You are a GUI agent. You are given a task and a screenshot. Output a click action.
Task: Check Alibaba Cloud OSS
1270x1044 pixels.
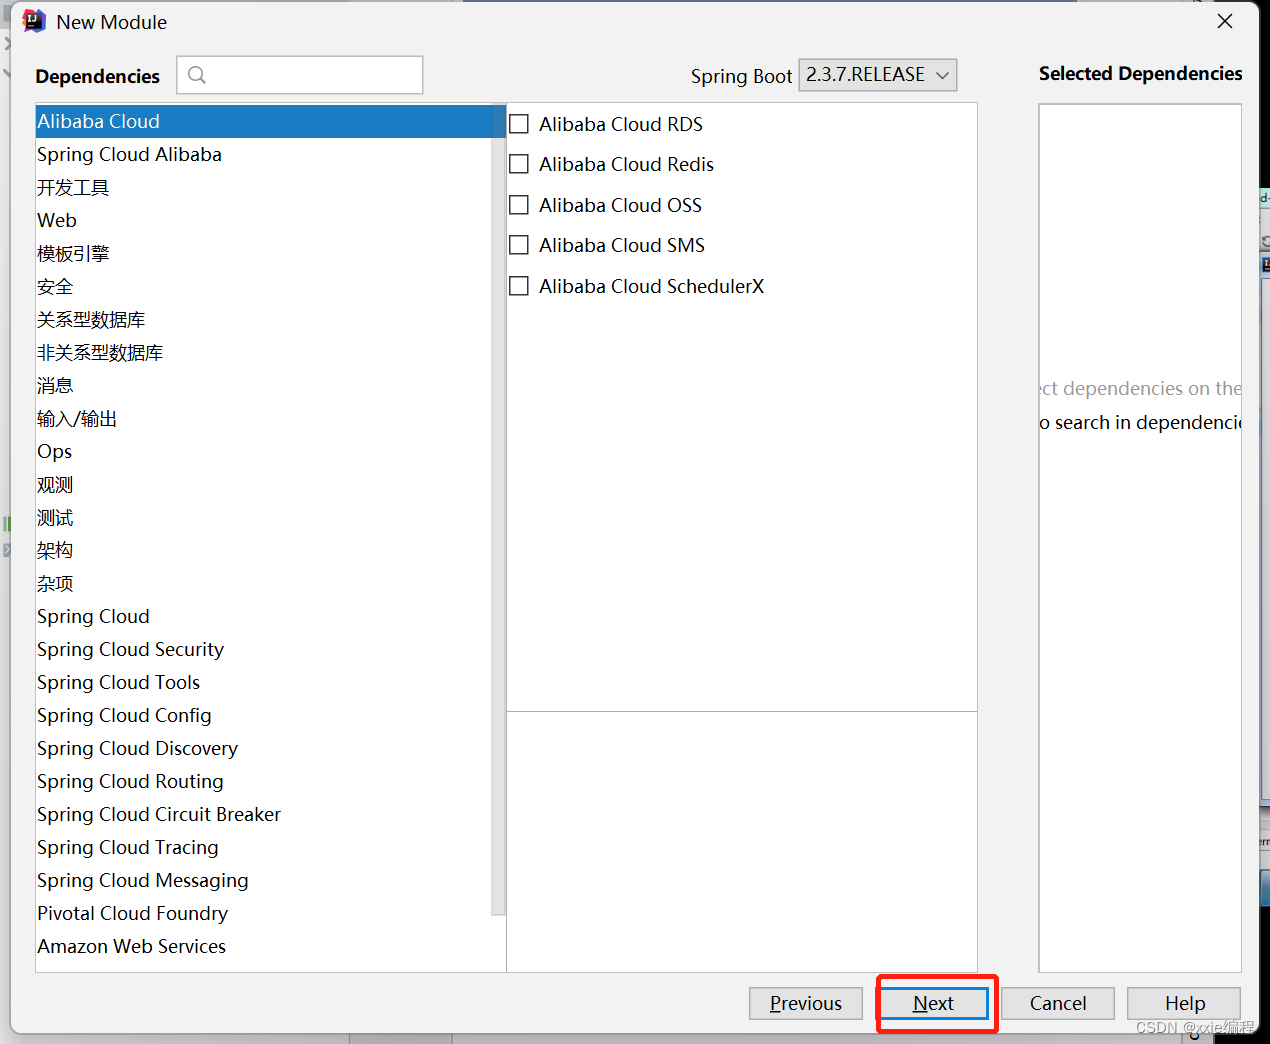click(x=519, y=205)
